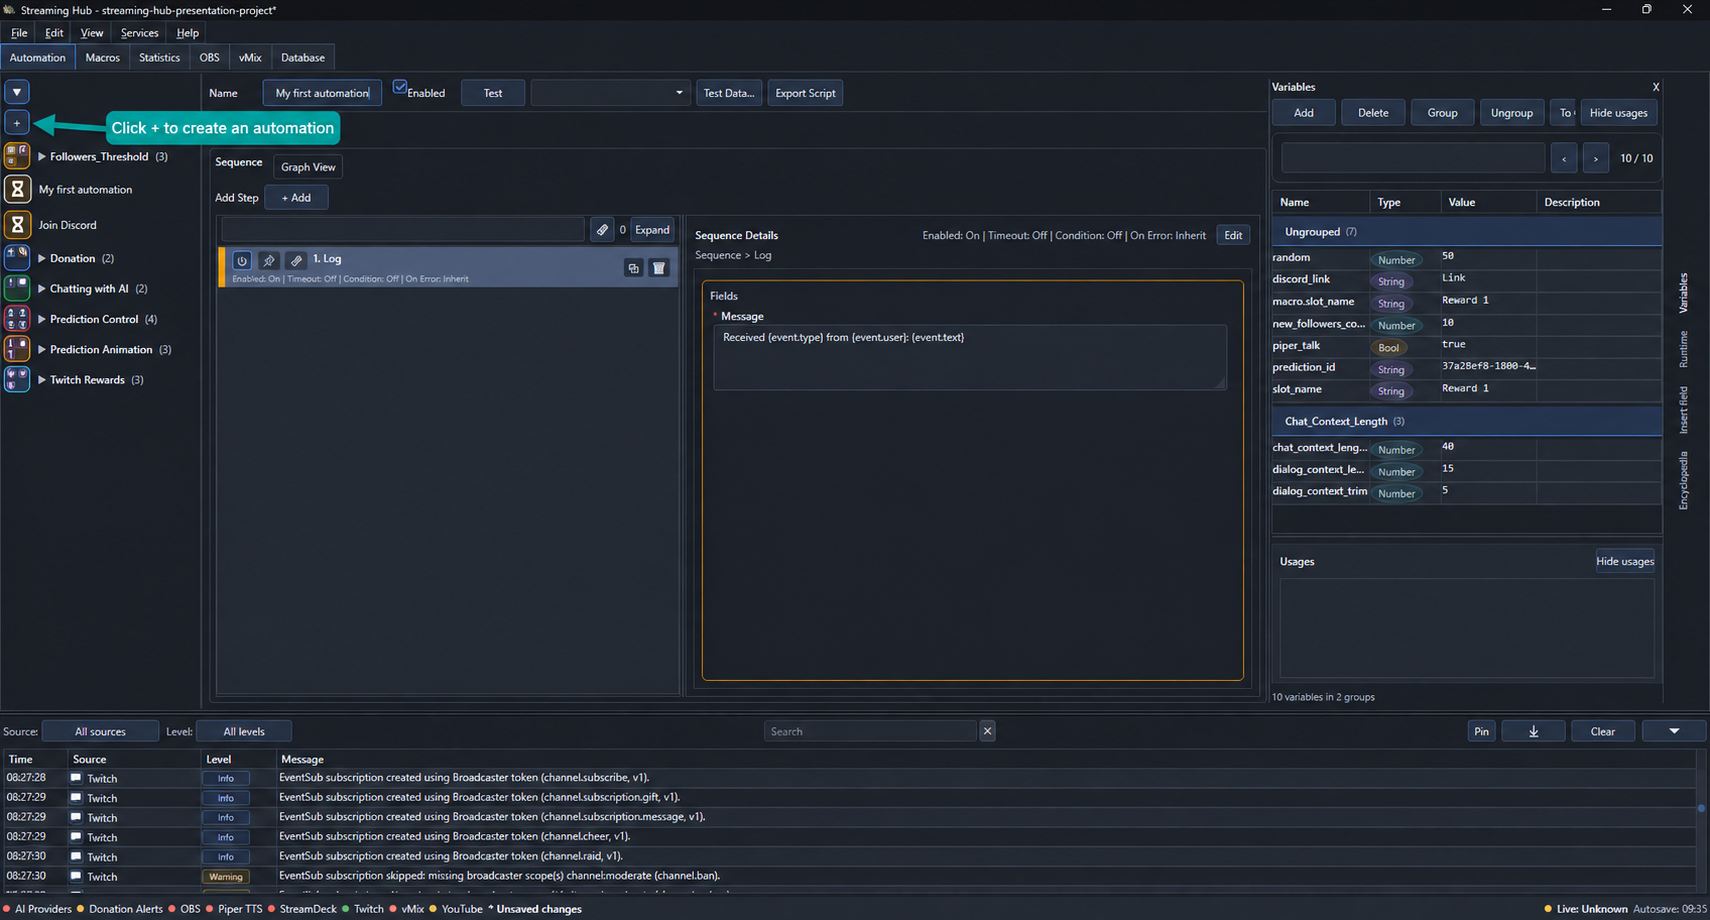Screen dimensions: 1710x920
Task: Toggle the power button on Log step
Action: coord(242,260)
